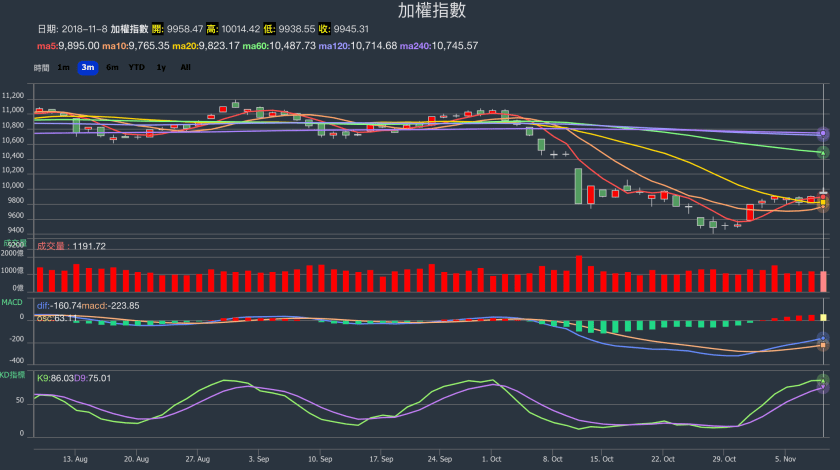This screenshot has width=840, height=470.
Task: Select the 1m time range button
Action: [x=63, y=67]
